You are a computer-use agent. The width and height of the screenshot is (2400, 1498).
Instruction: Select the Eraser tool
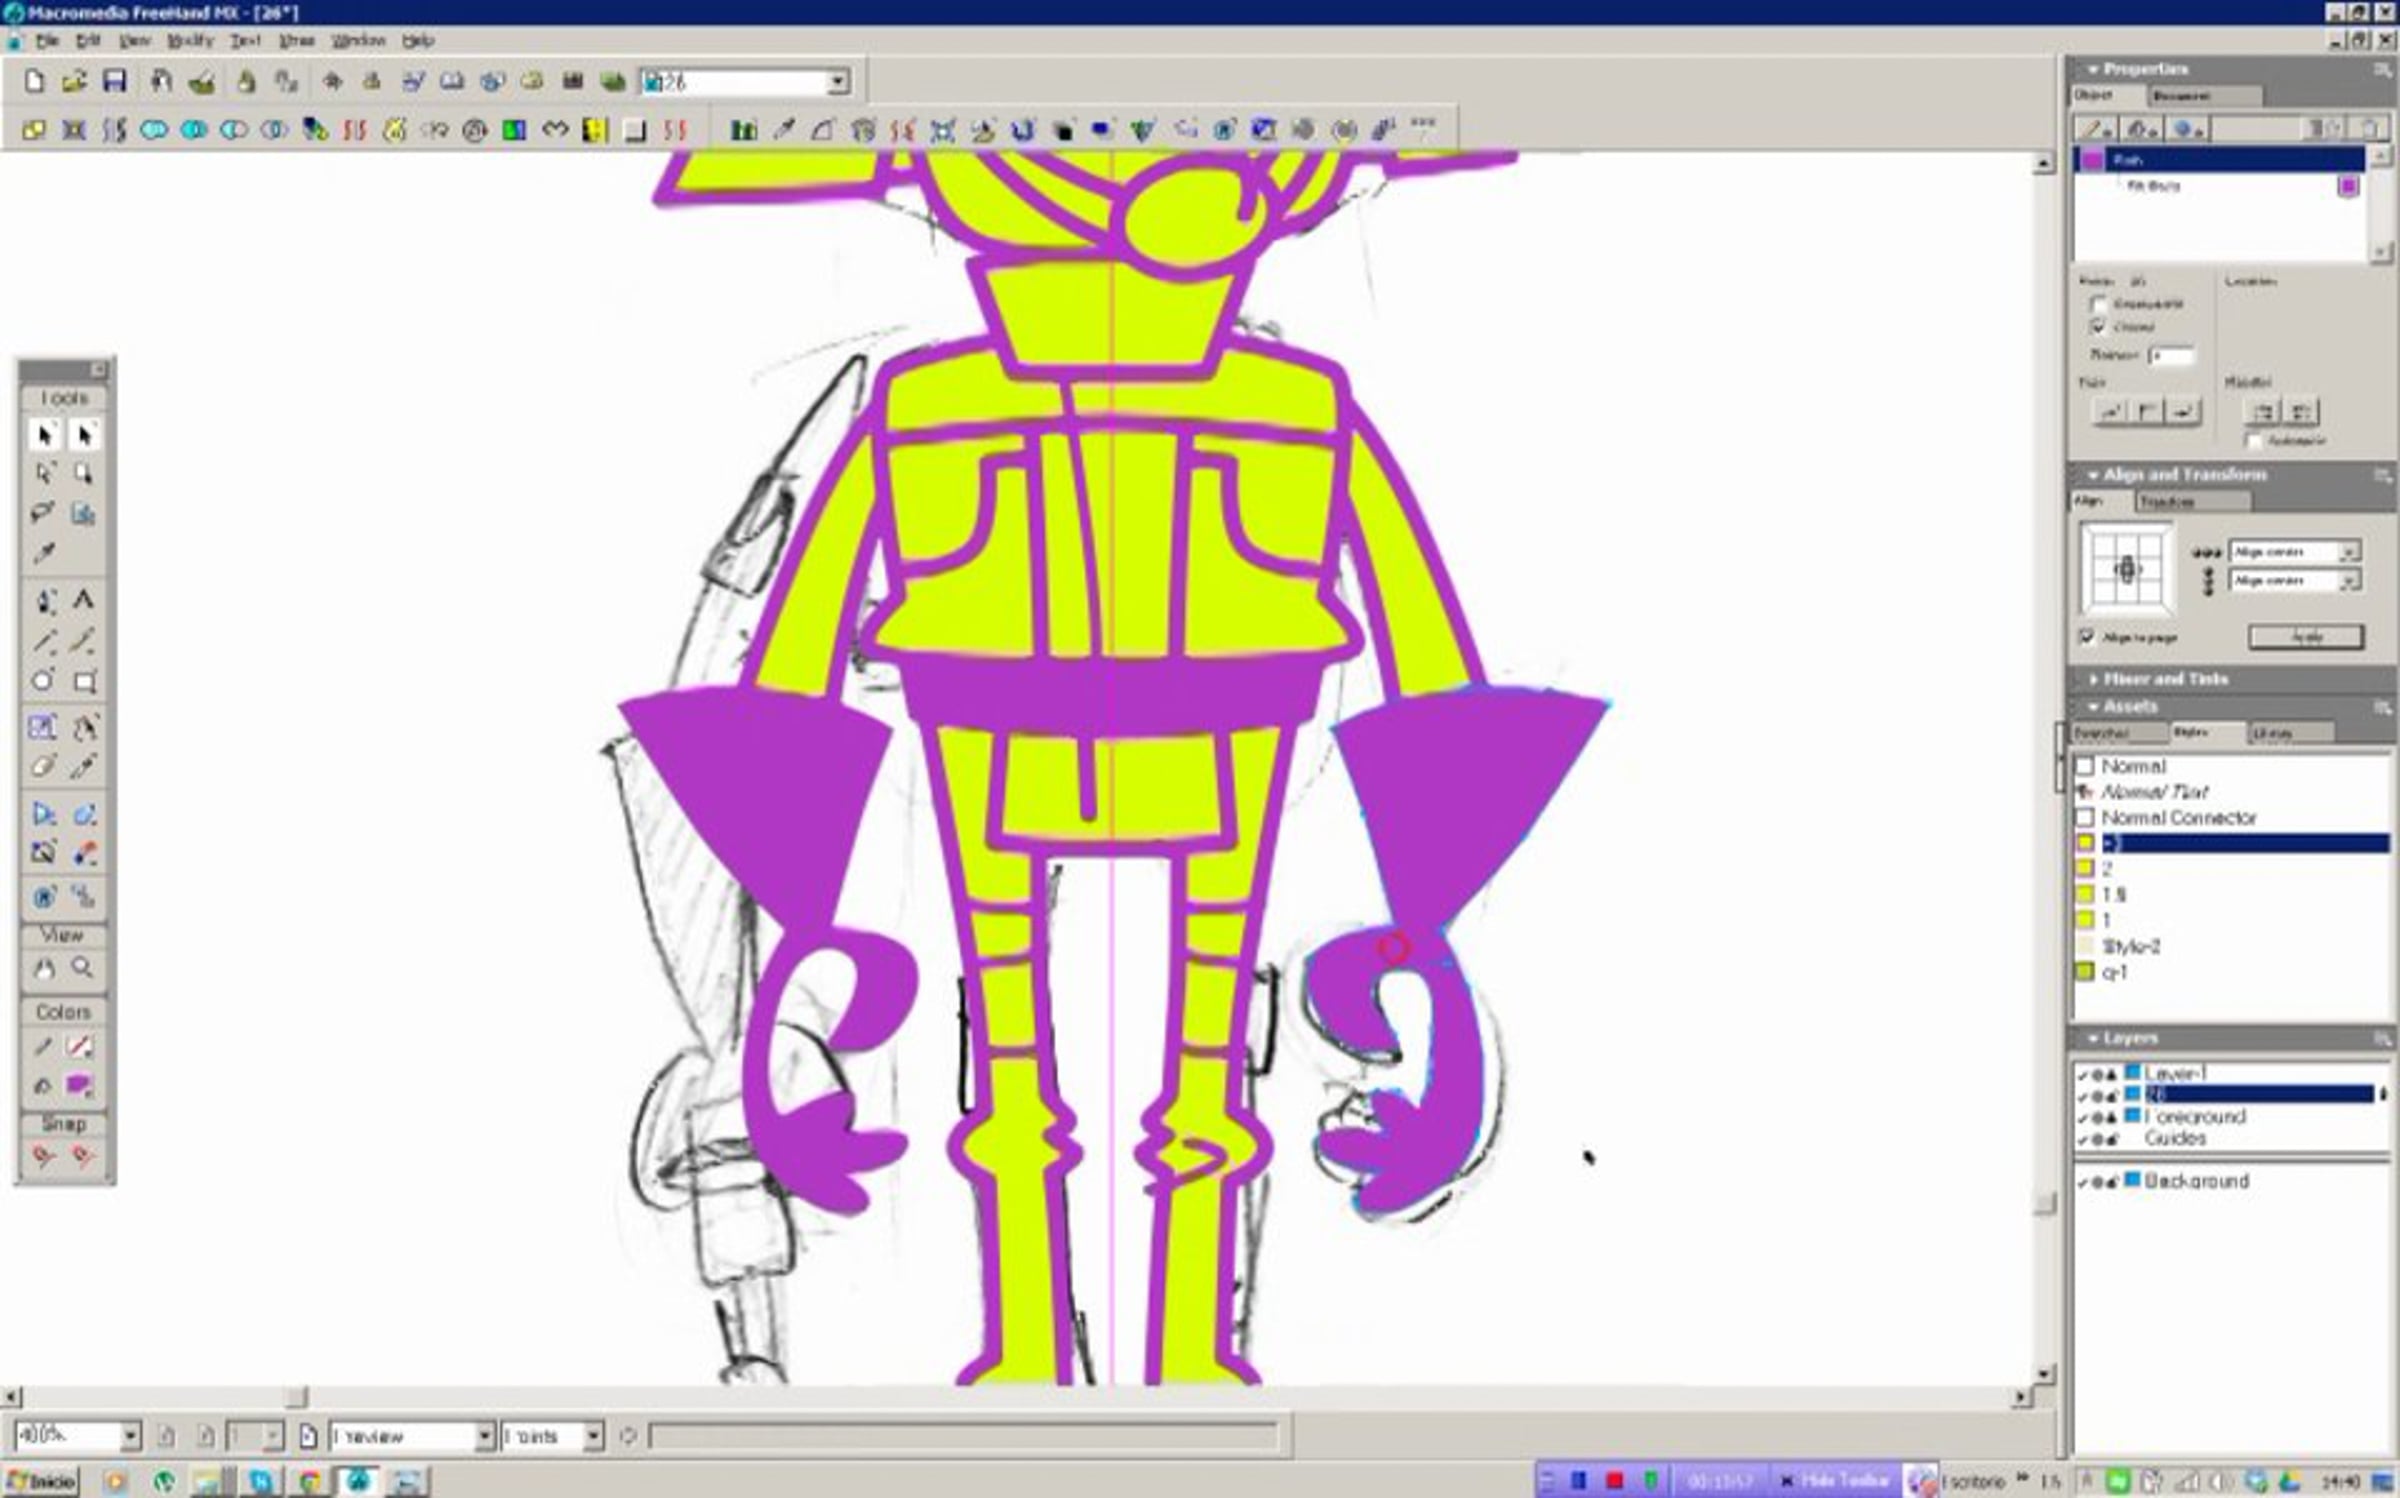tap(43, 767)
